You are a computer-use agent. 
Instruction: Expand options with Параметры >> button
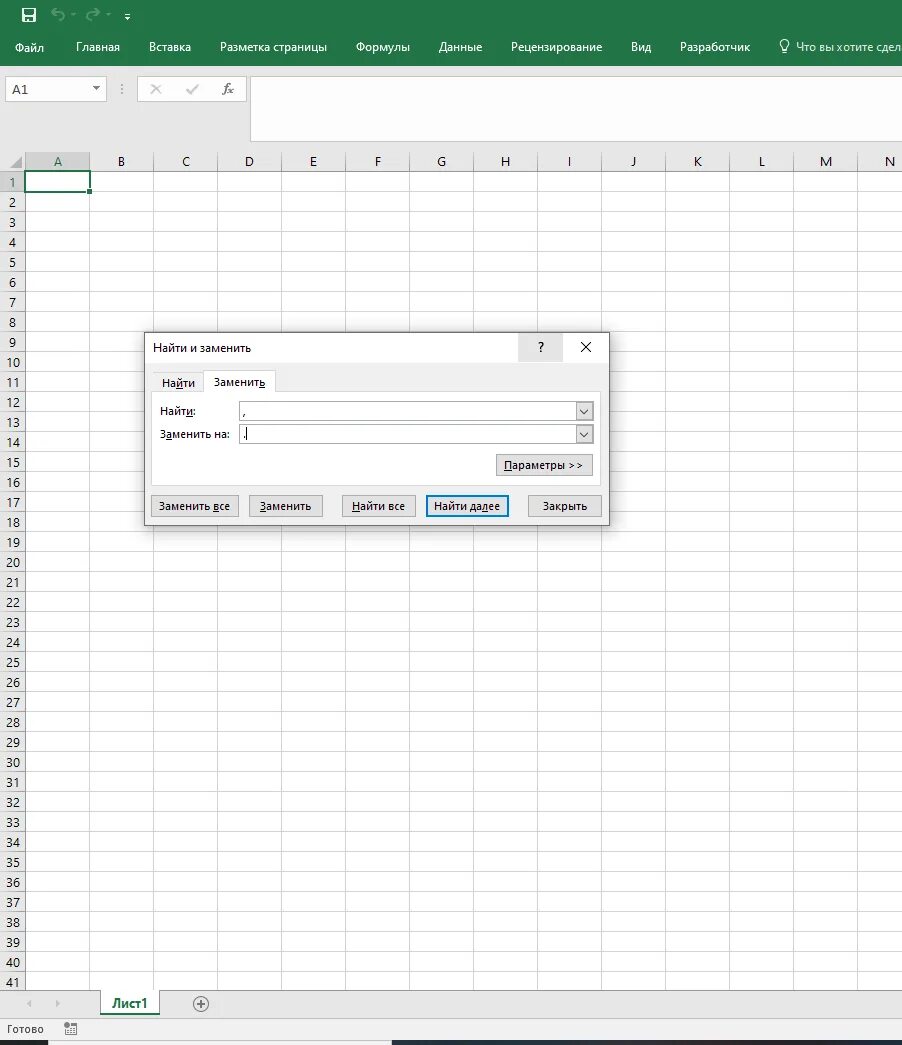(544, 465)
